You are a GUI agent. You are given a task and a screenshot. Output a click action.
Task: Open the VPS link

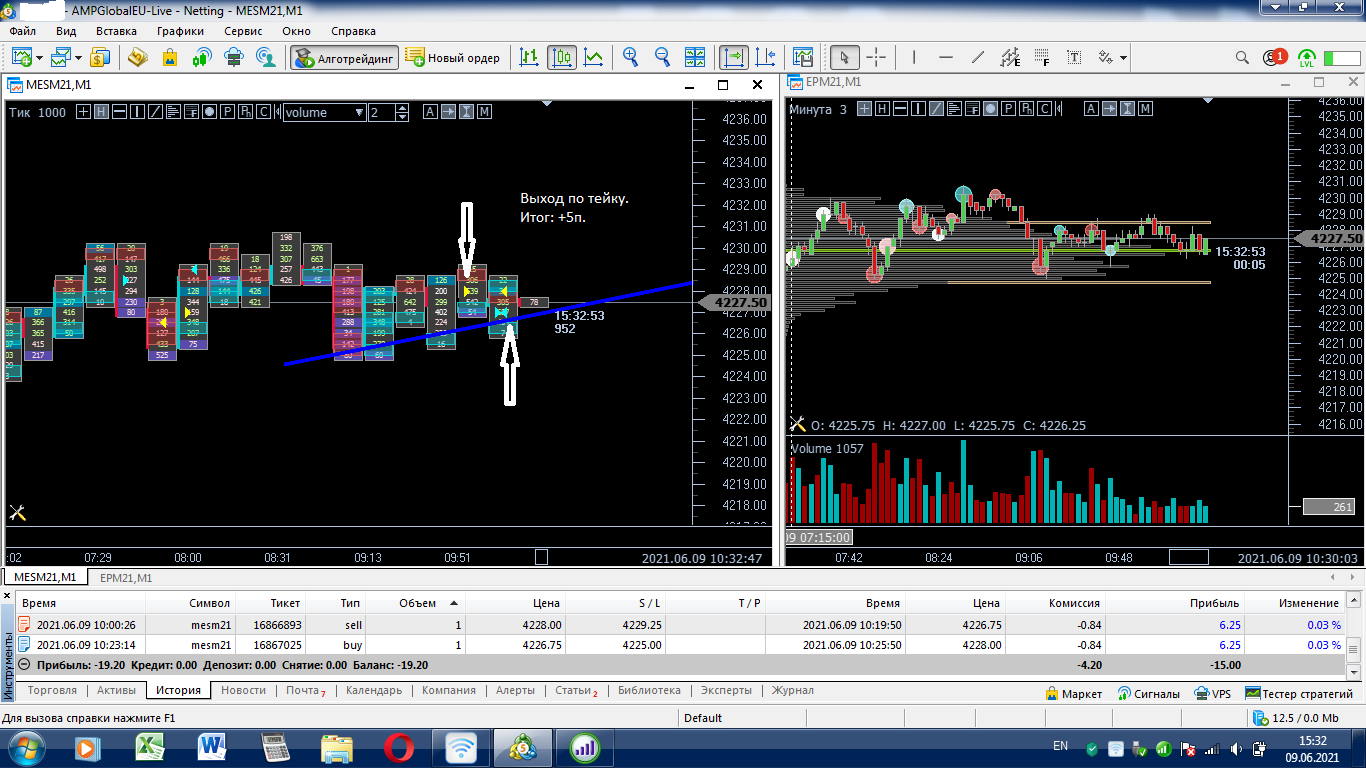(x=1213, y=693)
